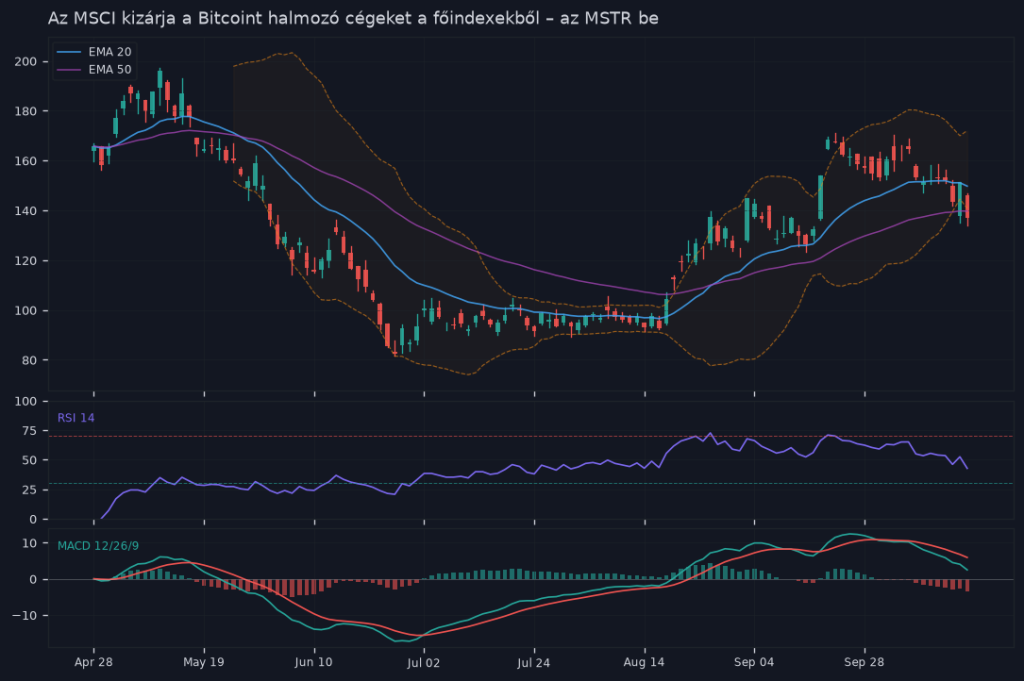Click the 25 label on the RSI axis
Image resolution: width=1024 pixels, height=681 pixels.
click(x=29, y=490)
